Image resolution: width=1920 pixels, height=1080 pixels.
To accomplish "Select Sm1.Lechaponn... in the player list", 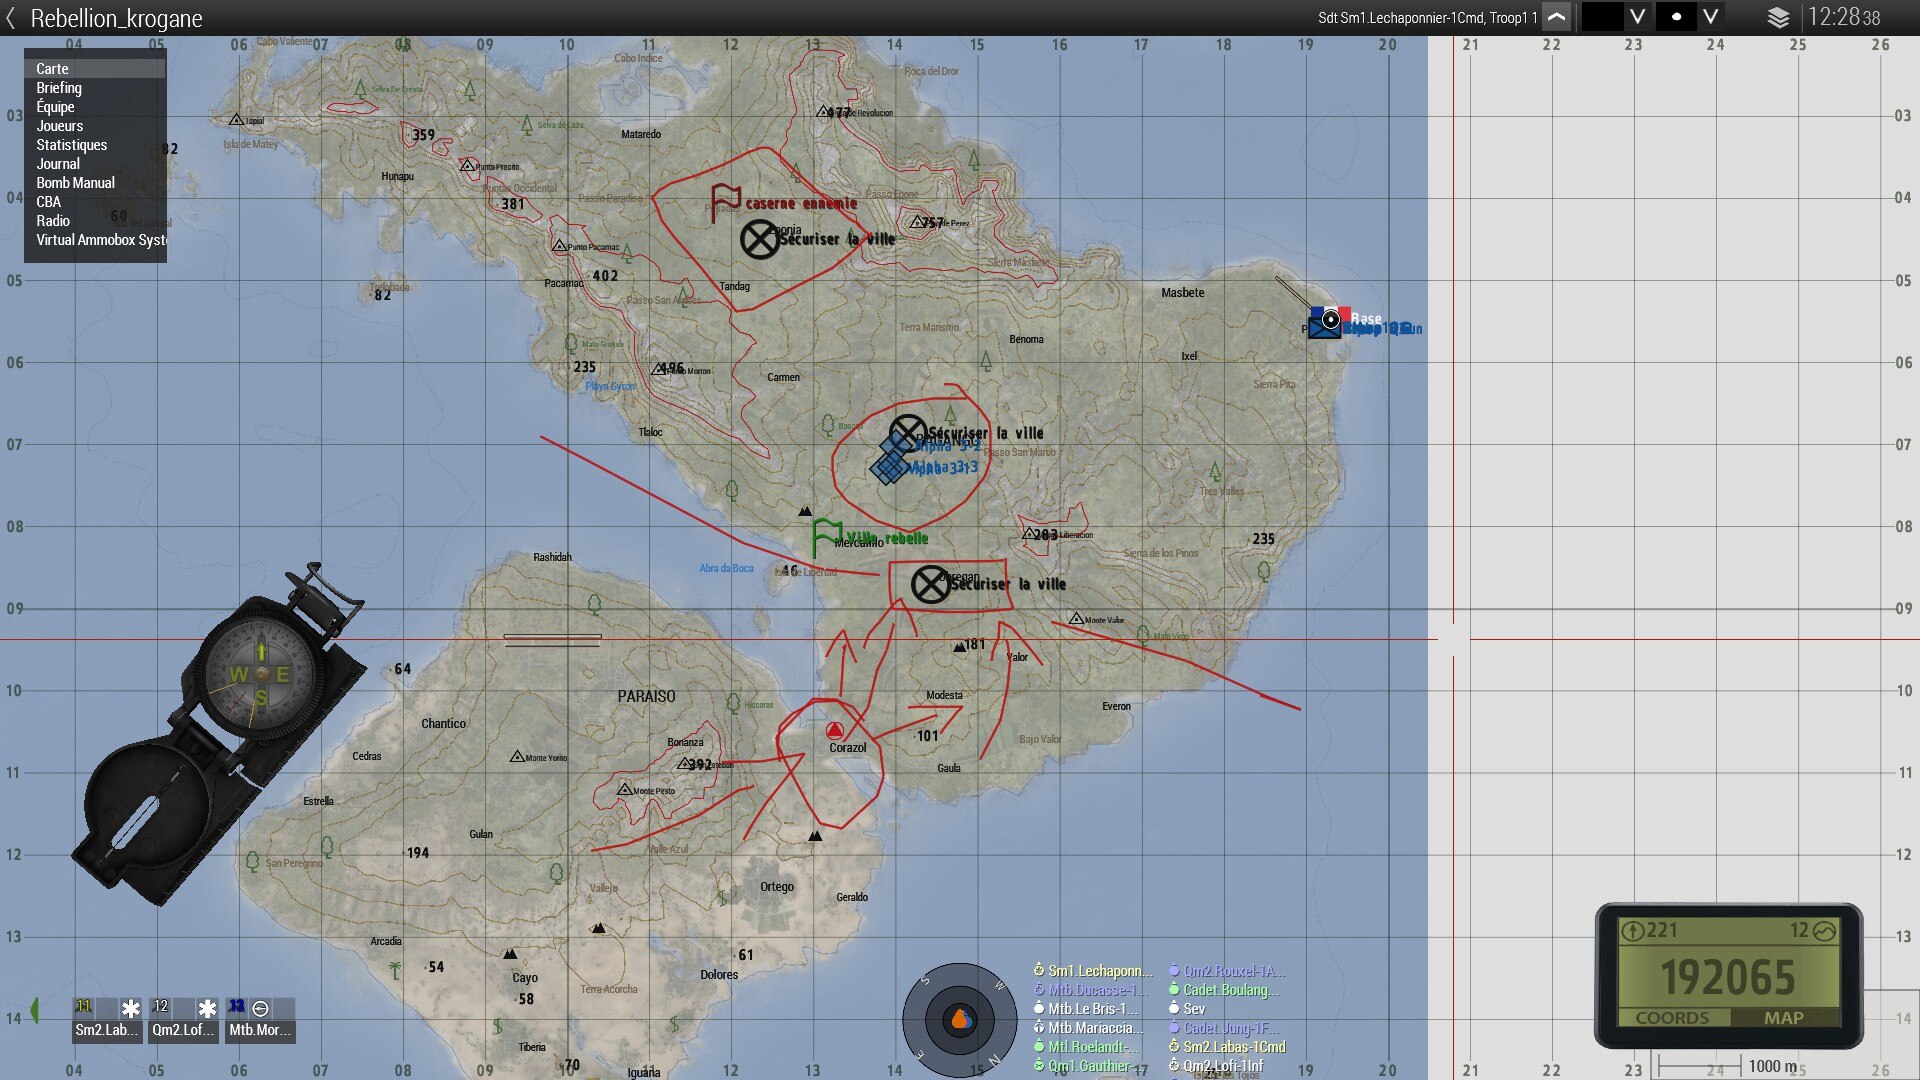I will (1094, 971).
